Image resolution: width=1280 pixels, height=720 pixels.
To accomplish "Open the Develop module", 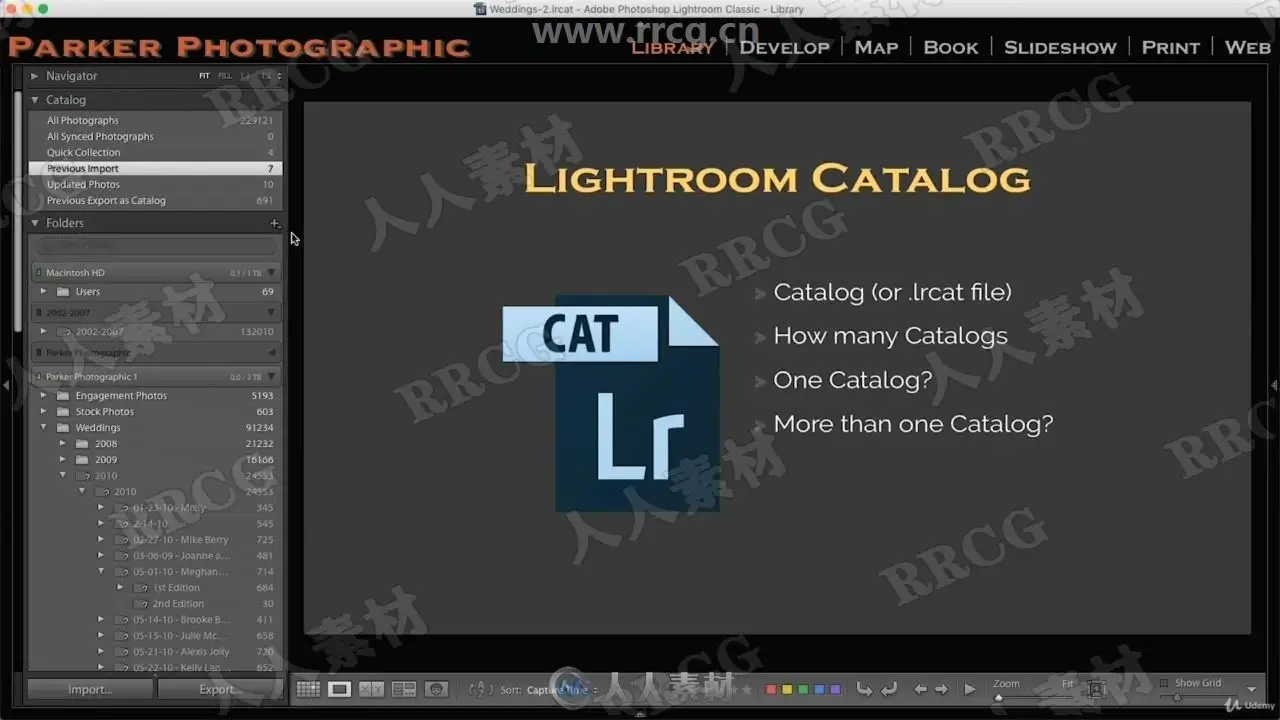I will point(784,47).
